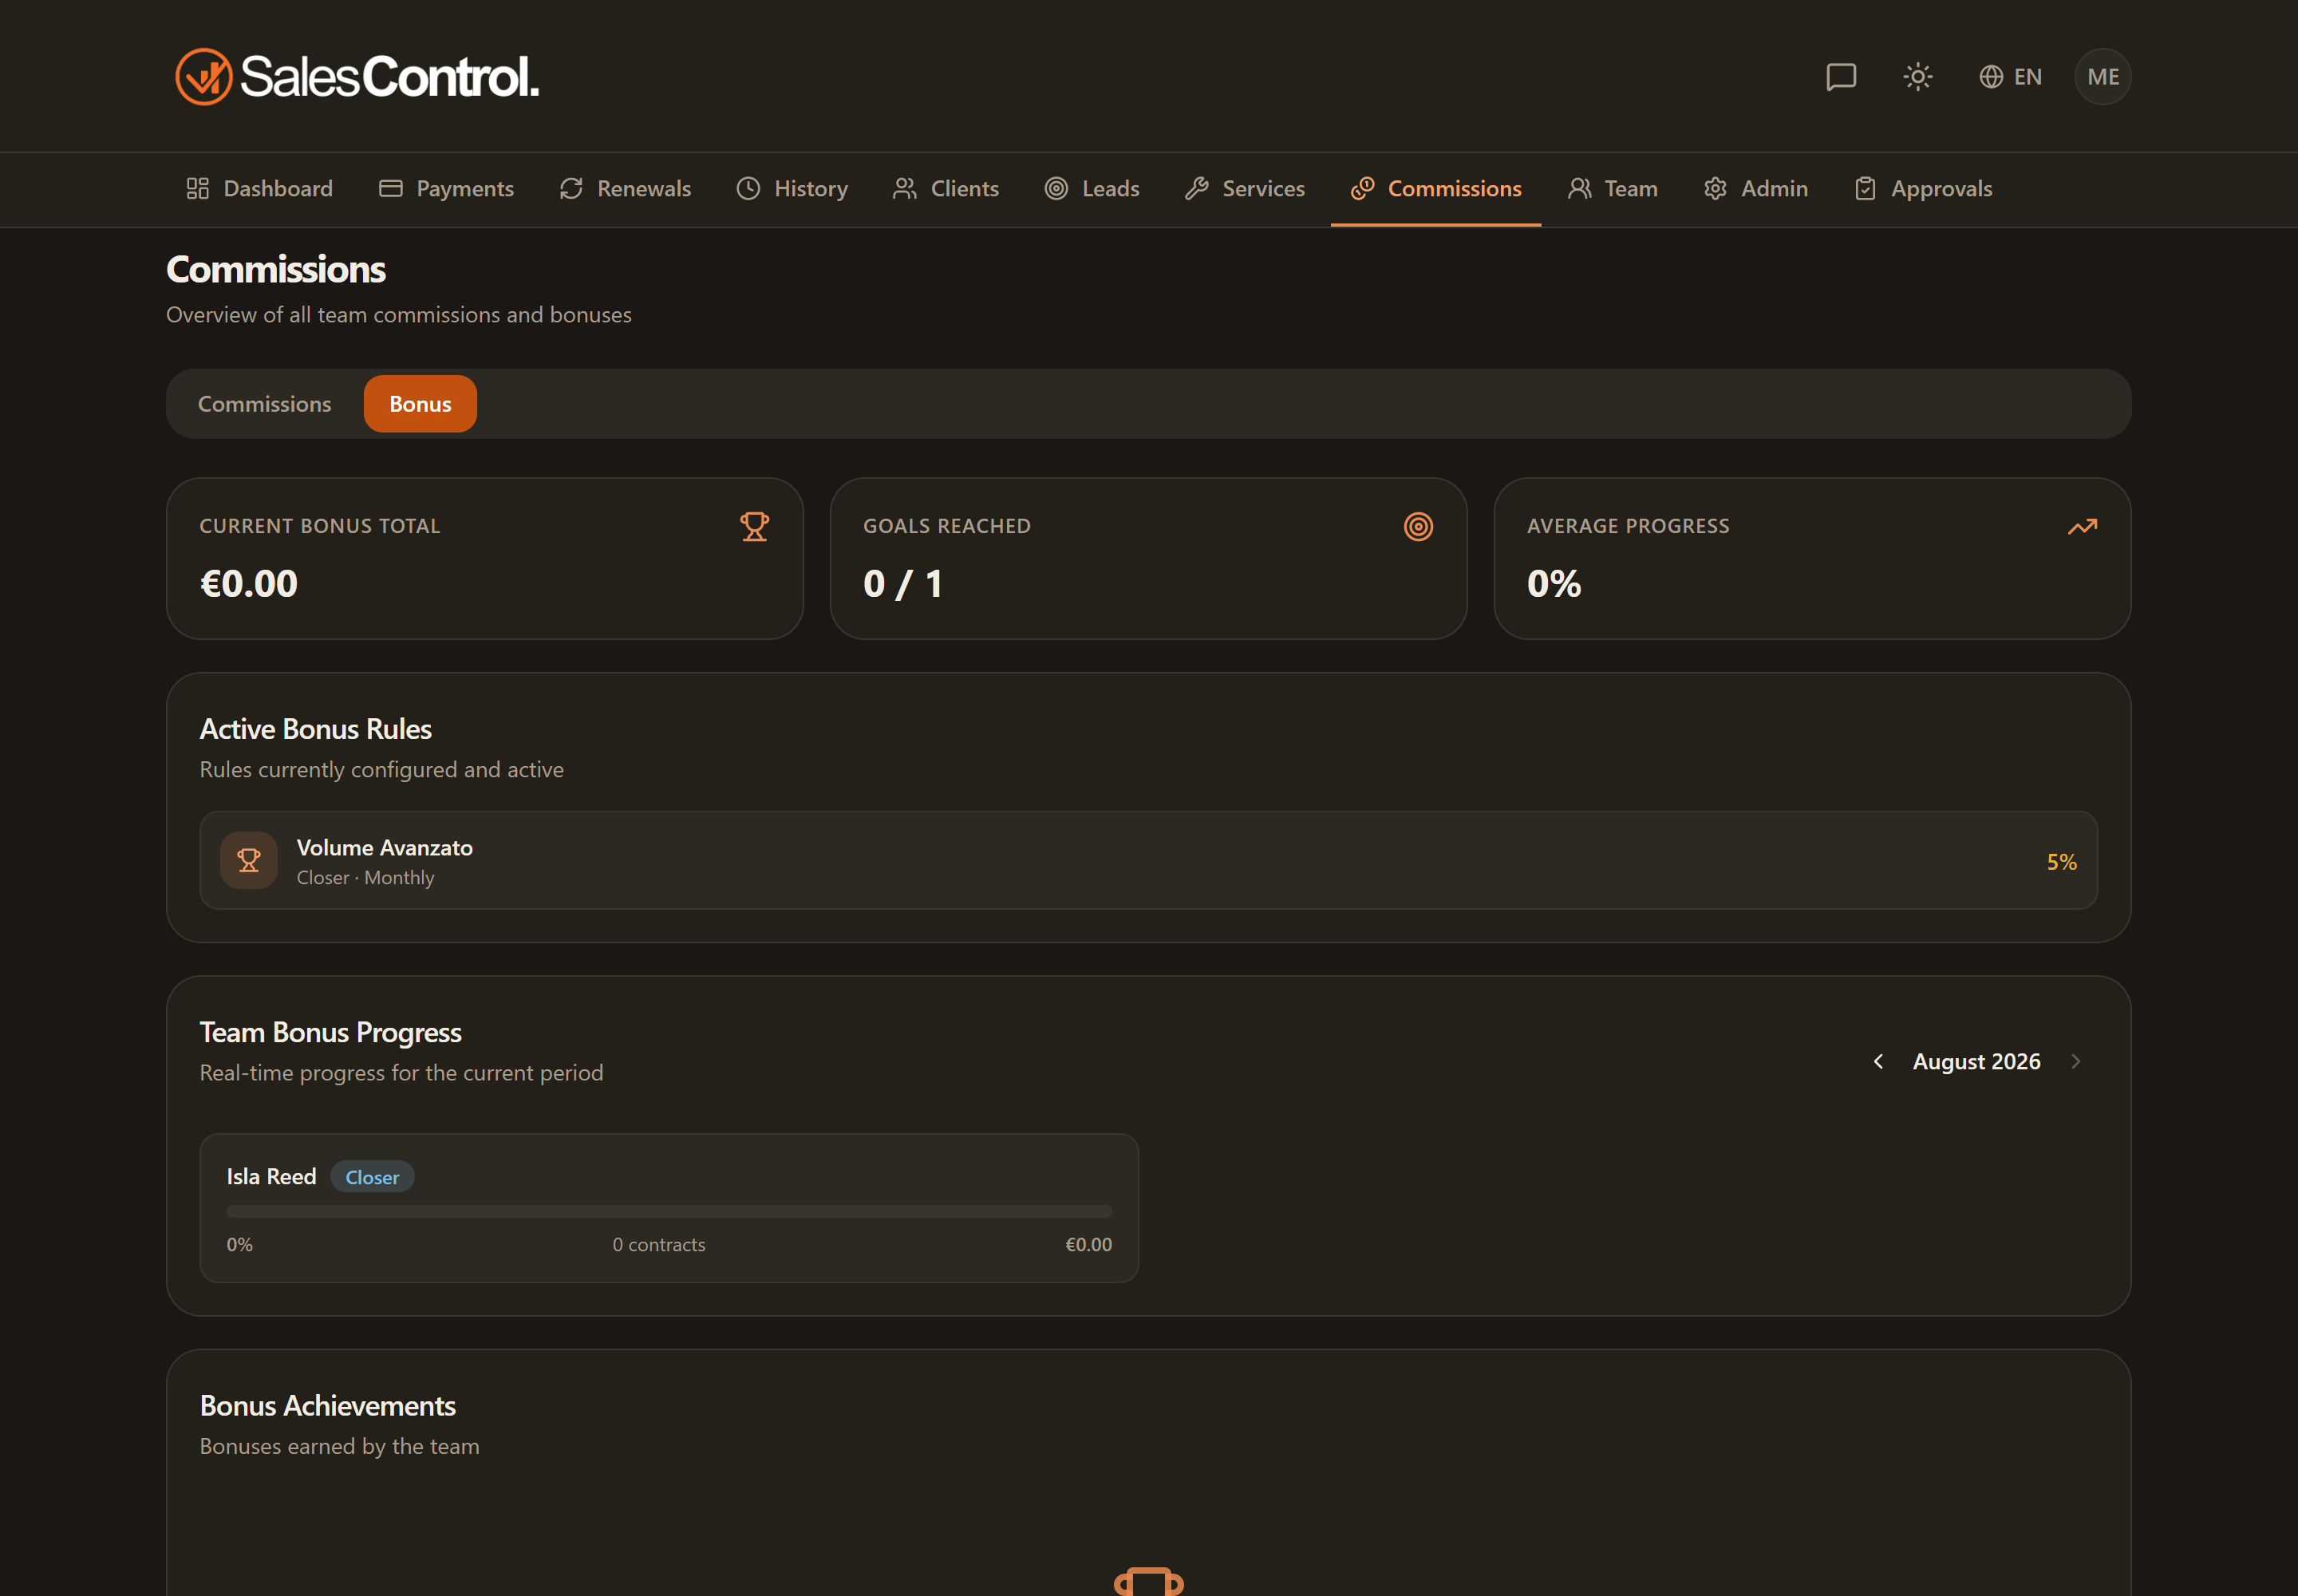This screenshot has width=2298, height=1596.
Task: Click the trophy icon in Current Bonus Total
Action: point(754,526)
